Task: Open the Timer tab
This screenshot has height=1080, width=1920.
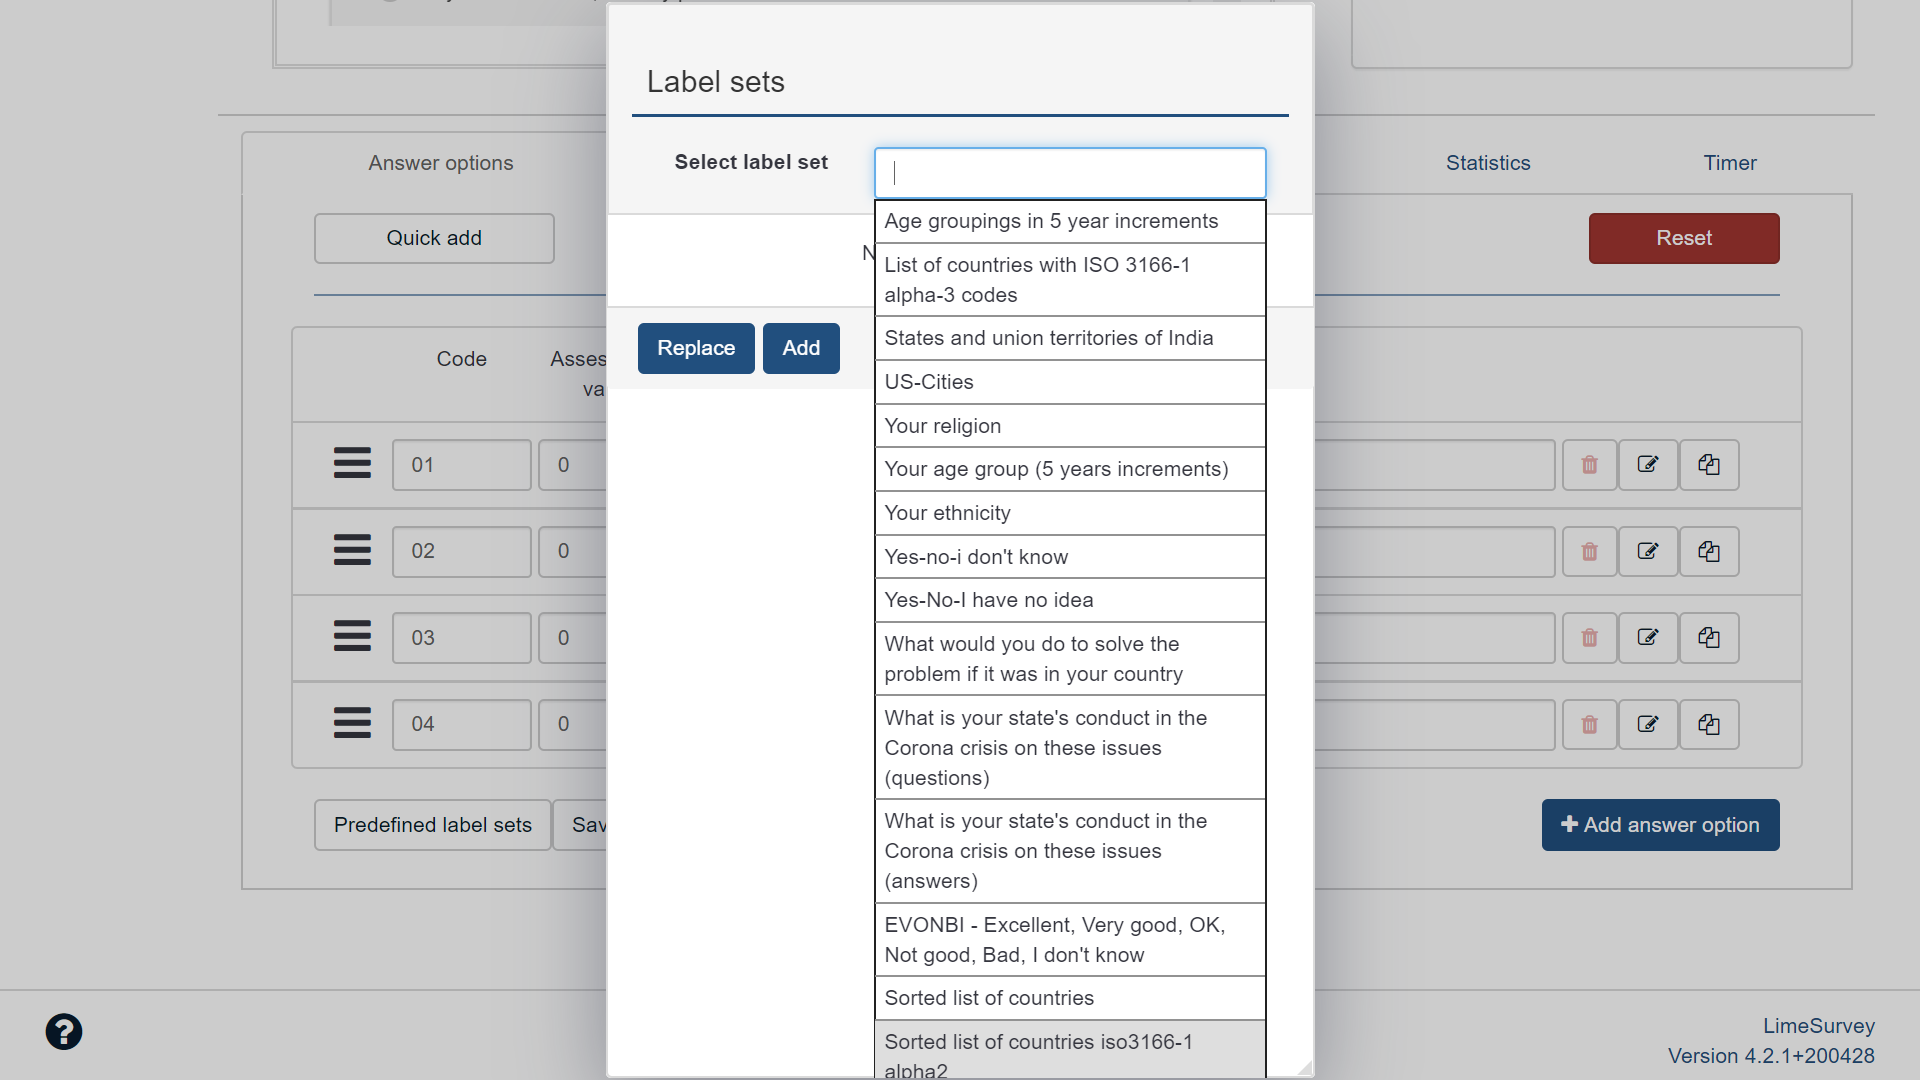Action: pyautogui.click(x=1729, y=163)
